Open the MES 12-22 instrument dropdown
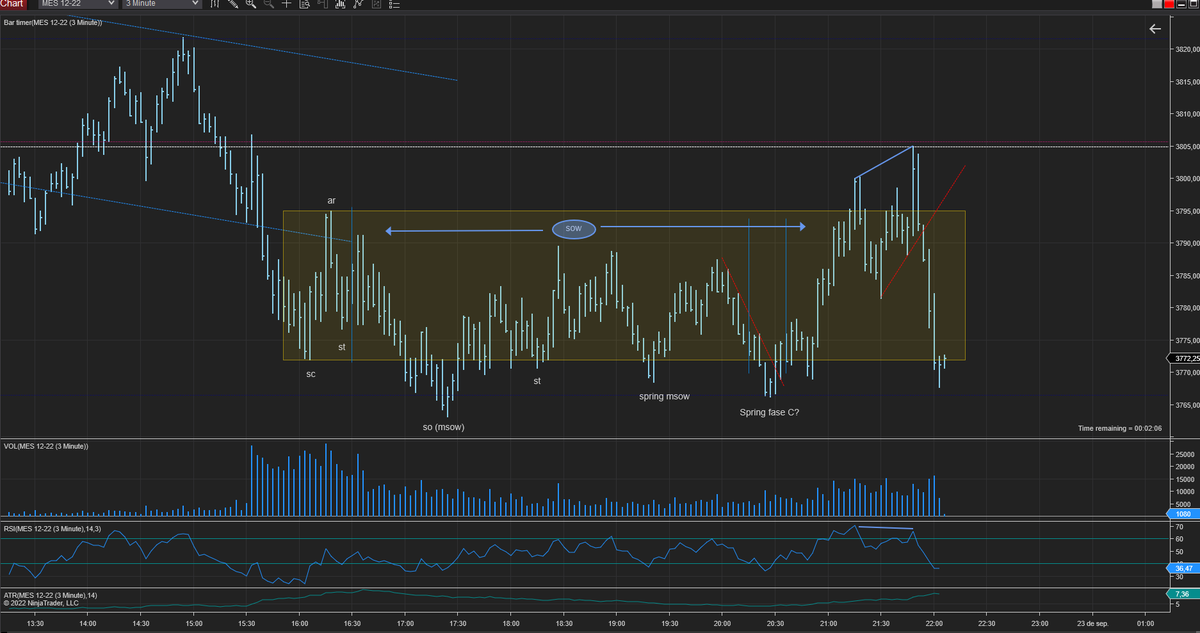This screenshot has width=1200, height=633. pos(78,4)
